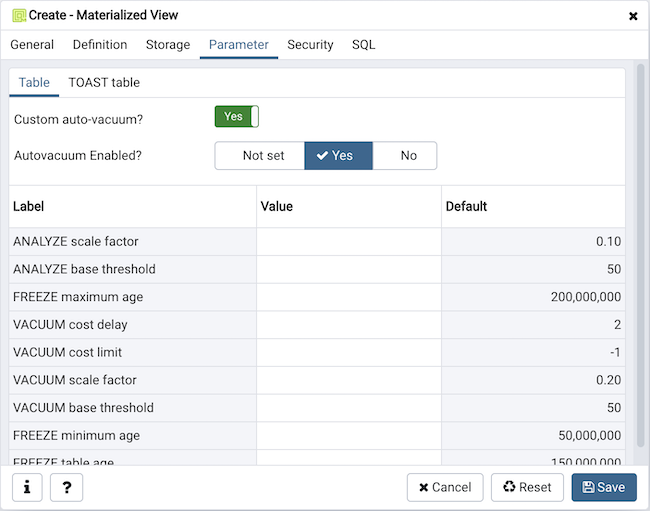Click the VACUUM cost limit value field
The height and width of the screenshot is (511, 650).
[349, 353]
